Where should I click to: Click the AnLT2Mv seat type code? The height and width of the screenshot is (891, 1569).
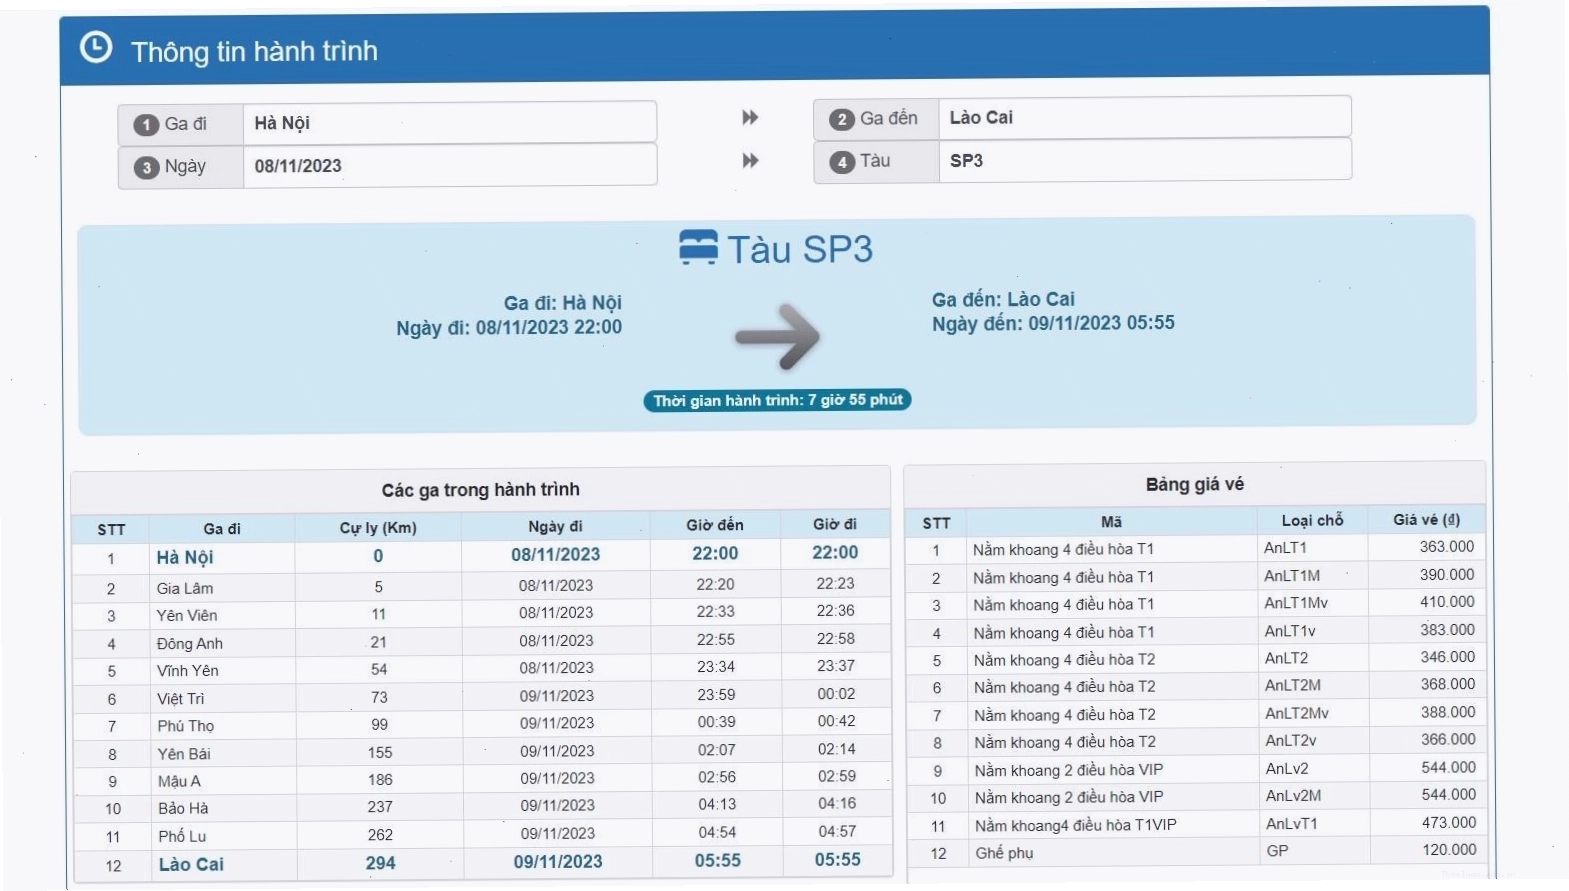click(x=1297, y=713)
